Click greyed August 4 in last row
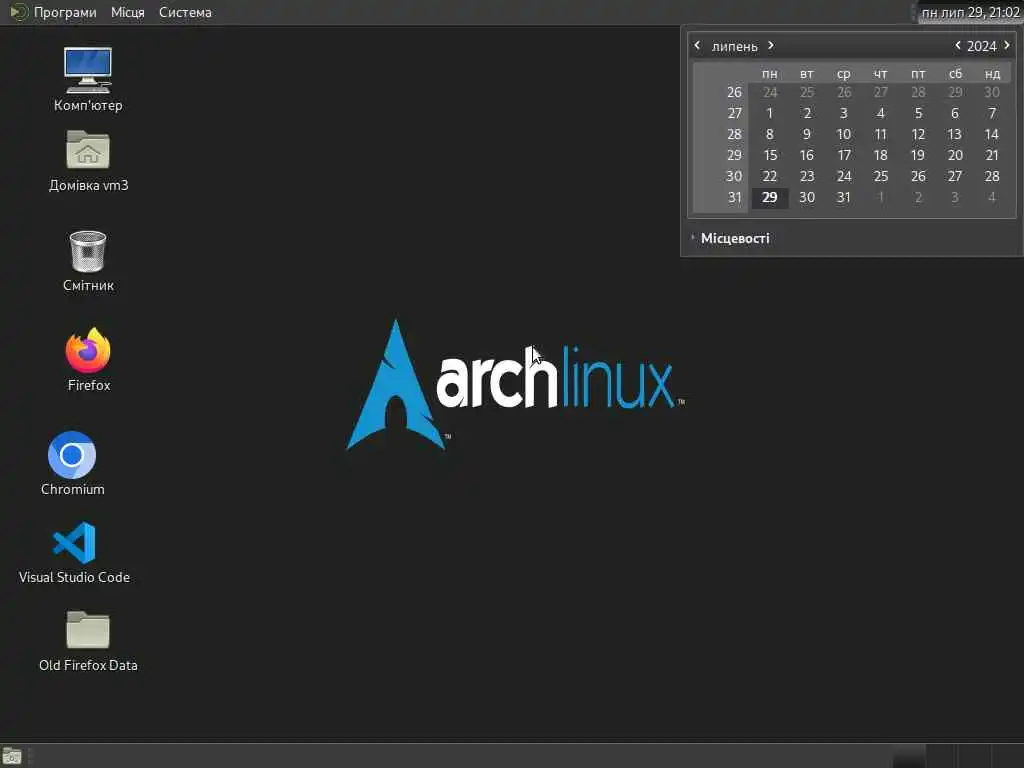Screen dimensions: 1024x768 [x=991, y=197]
